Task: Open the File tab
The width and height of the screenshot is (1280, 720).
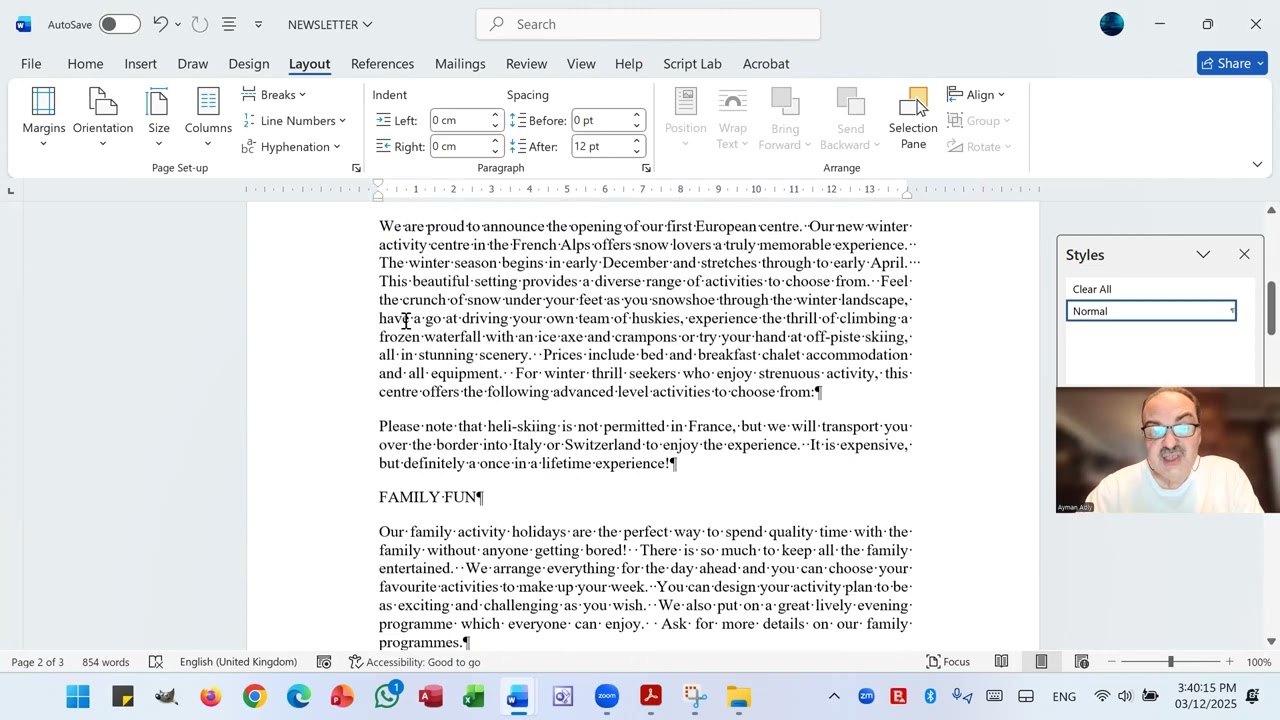Action: [31, 64]
